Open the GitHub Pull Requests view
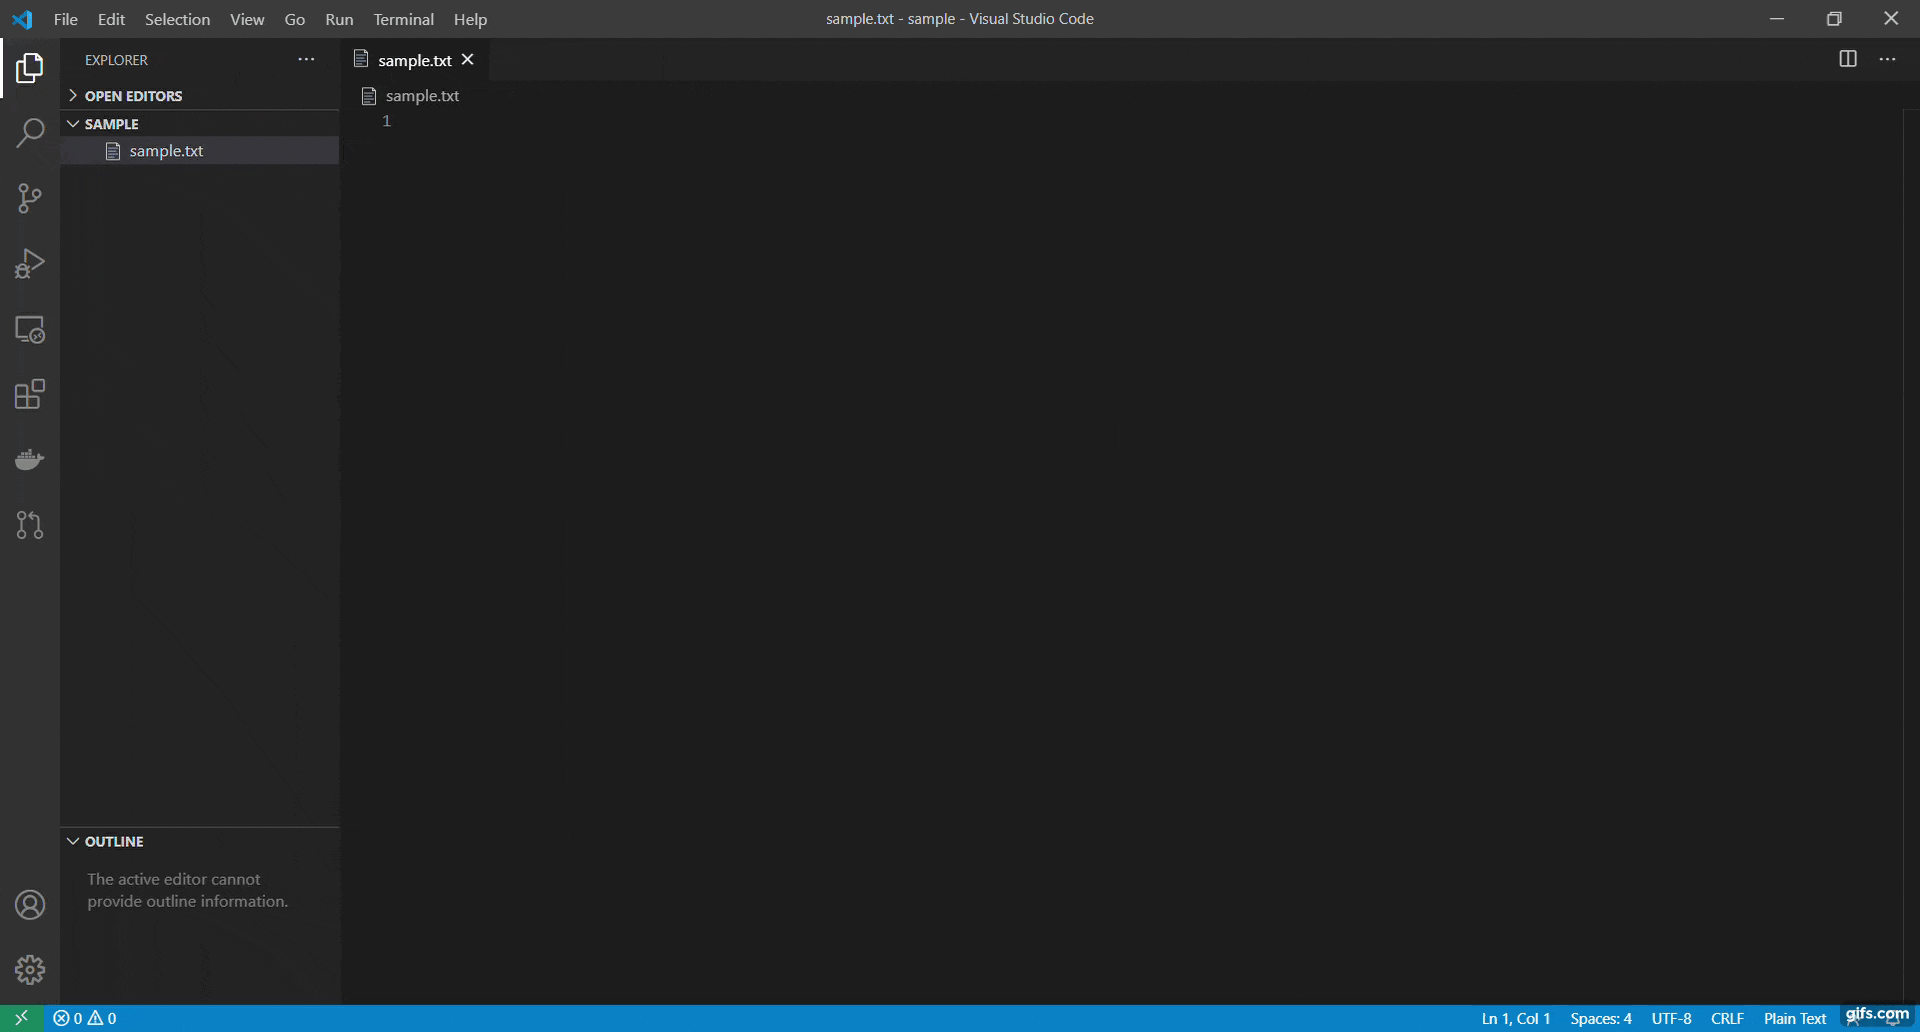The height and width of the screenshot is (1032, 1920). 30,525
